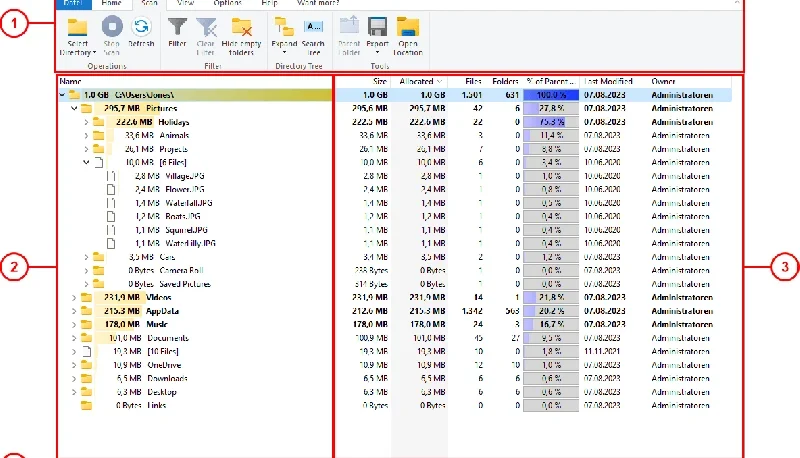This screenshot has width=800, height=458.
Task: Click the [10 Files] group icon
Action: pyautogui.click(x=87, y=351)
